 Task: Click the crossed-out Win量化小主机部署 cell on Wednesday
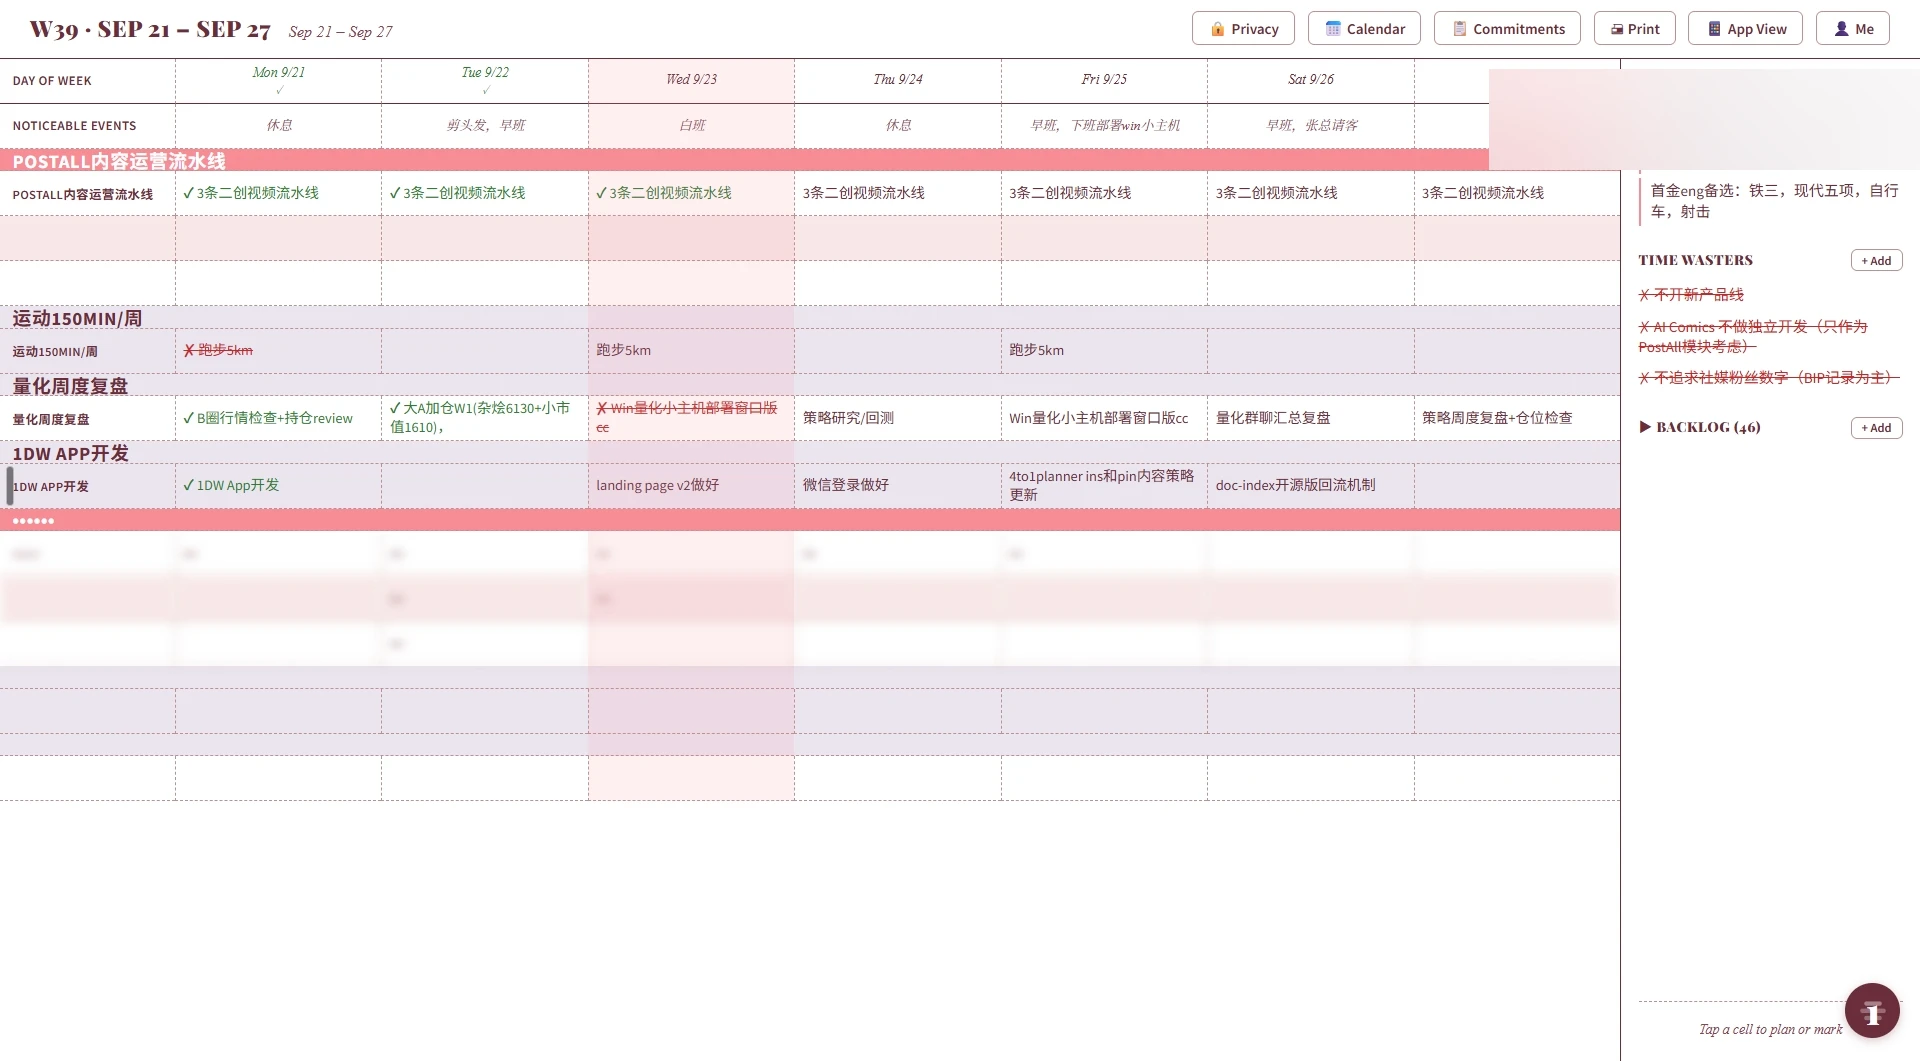692,418
